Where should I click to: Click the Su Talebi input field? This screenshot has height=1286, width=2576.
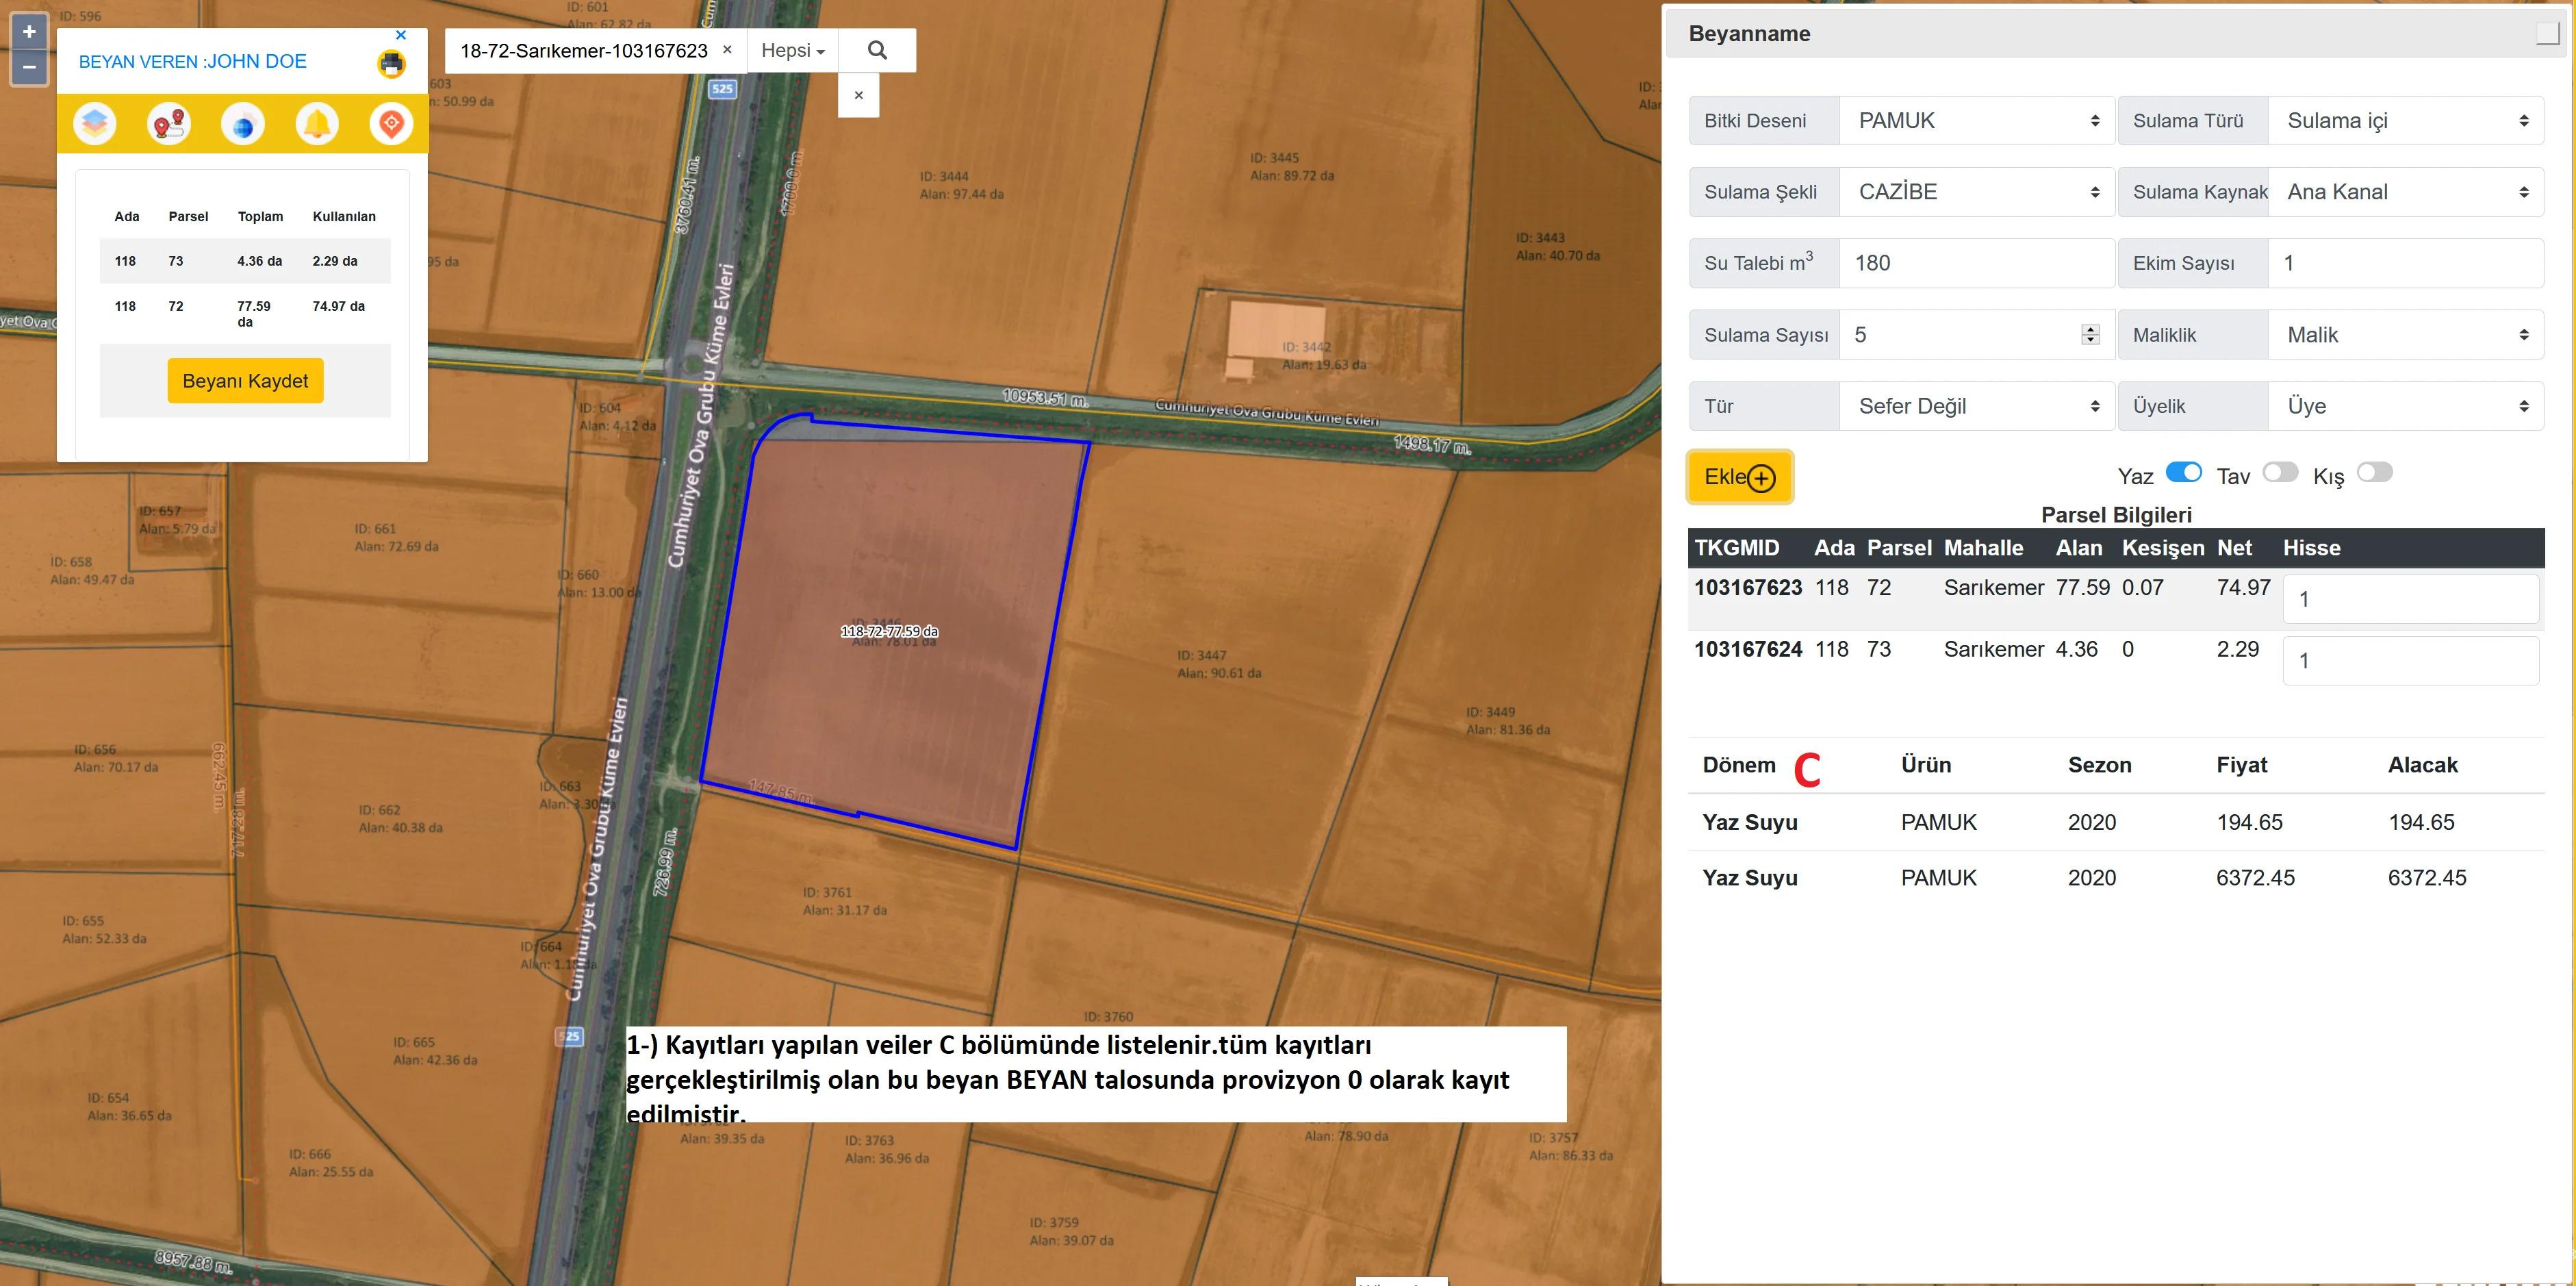(1976, 264)
